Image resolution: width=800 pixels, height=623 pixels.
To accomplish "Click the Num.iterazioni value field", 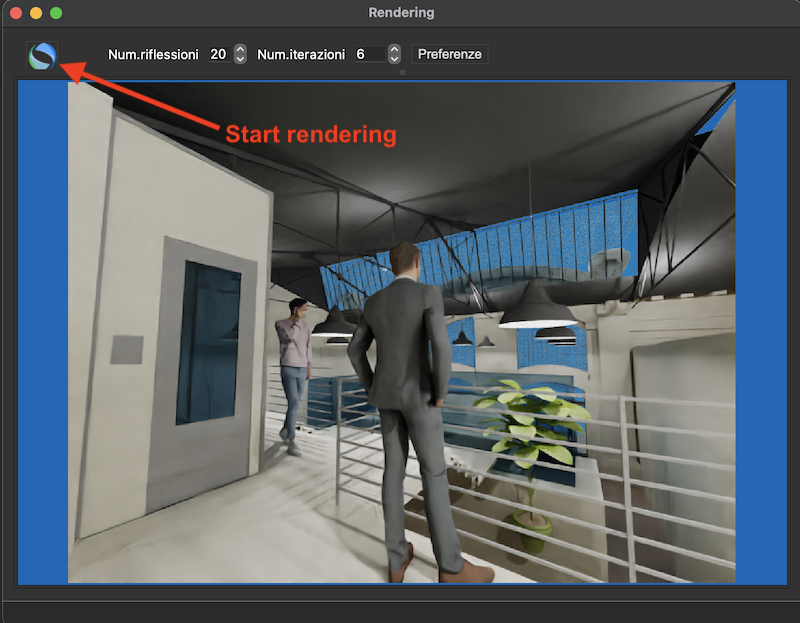I will [370, 54].
